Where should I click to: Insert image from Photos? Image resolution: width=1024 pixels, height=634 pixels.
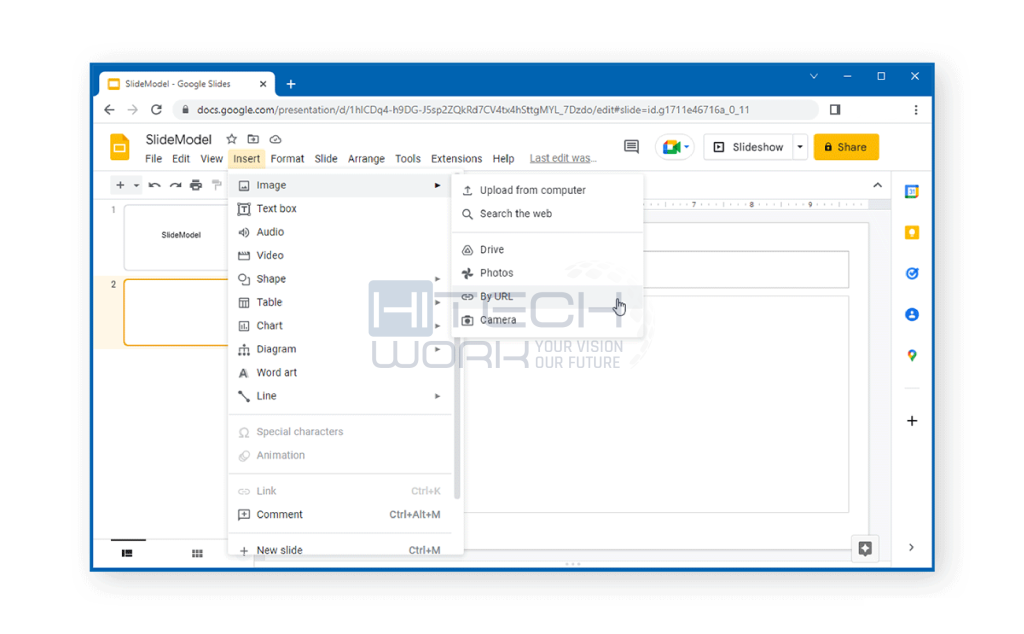coord(547,273)
